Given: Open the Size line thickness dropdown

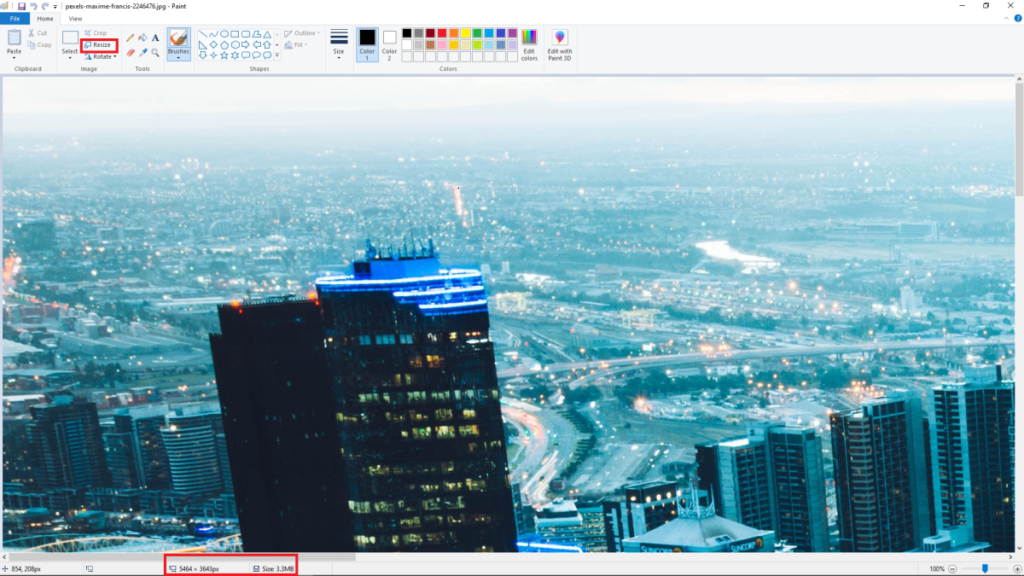Looking at the screenshot, I should tap(339, 45).
